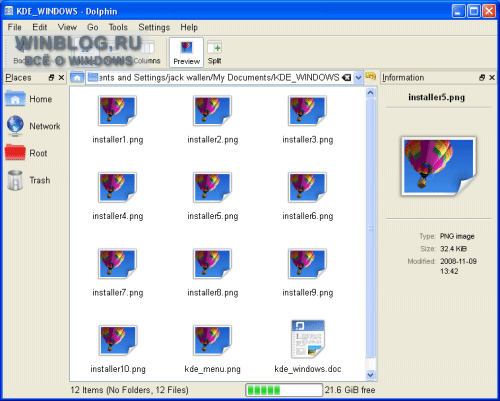Expand the location bar history dropdown
The image size is (500, 401).
tap(358, 78)
